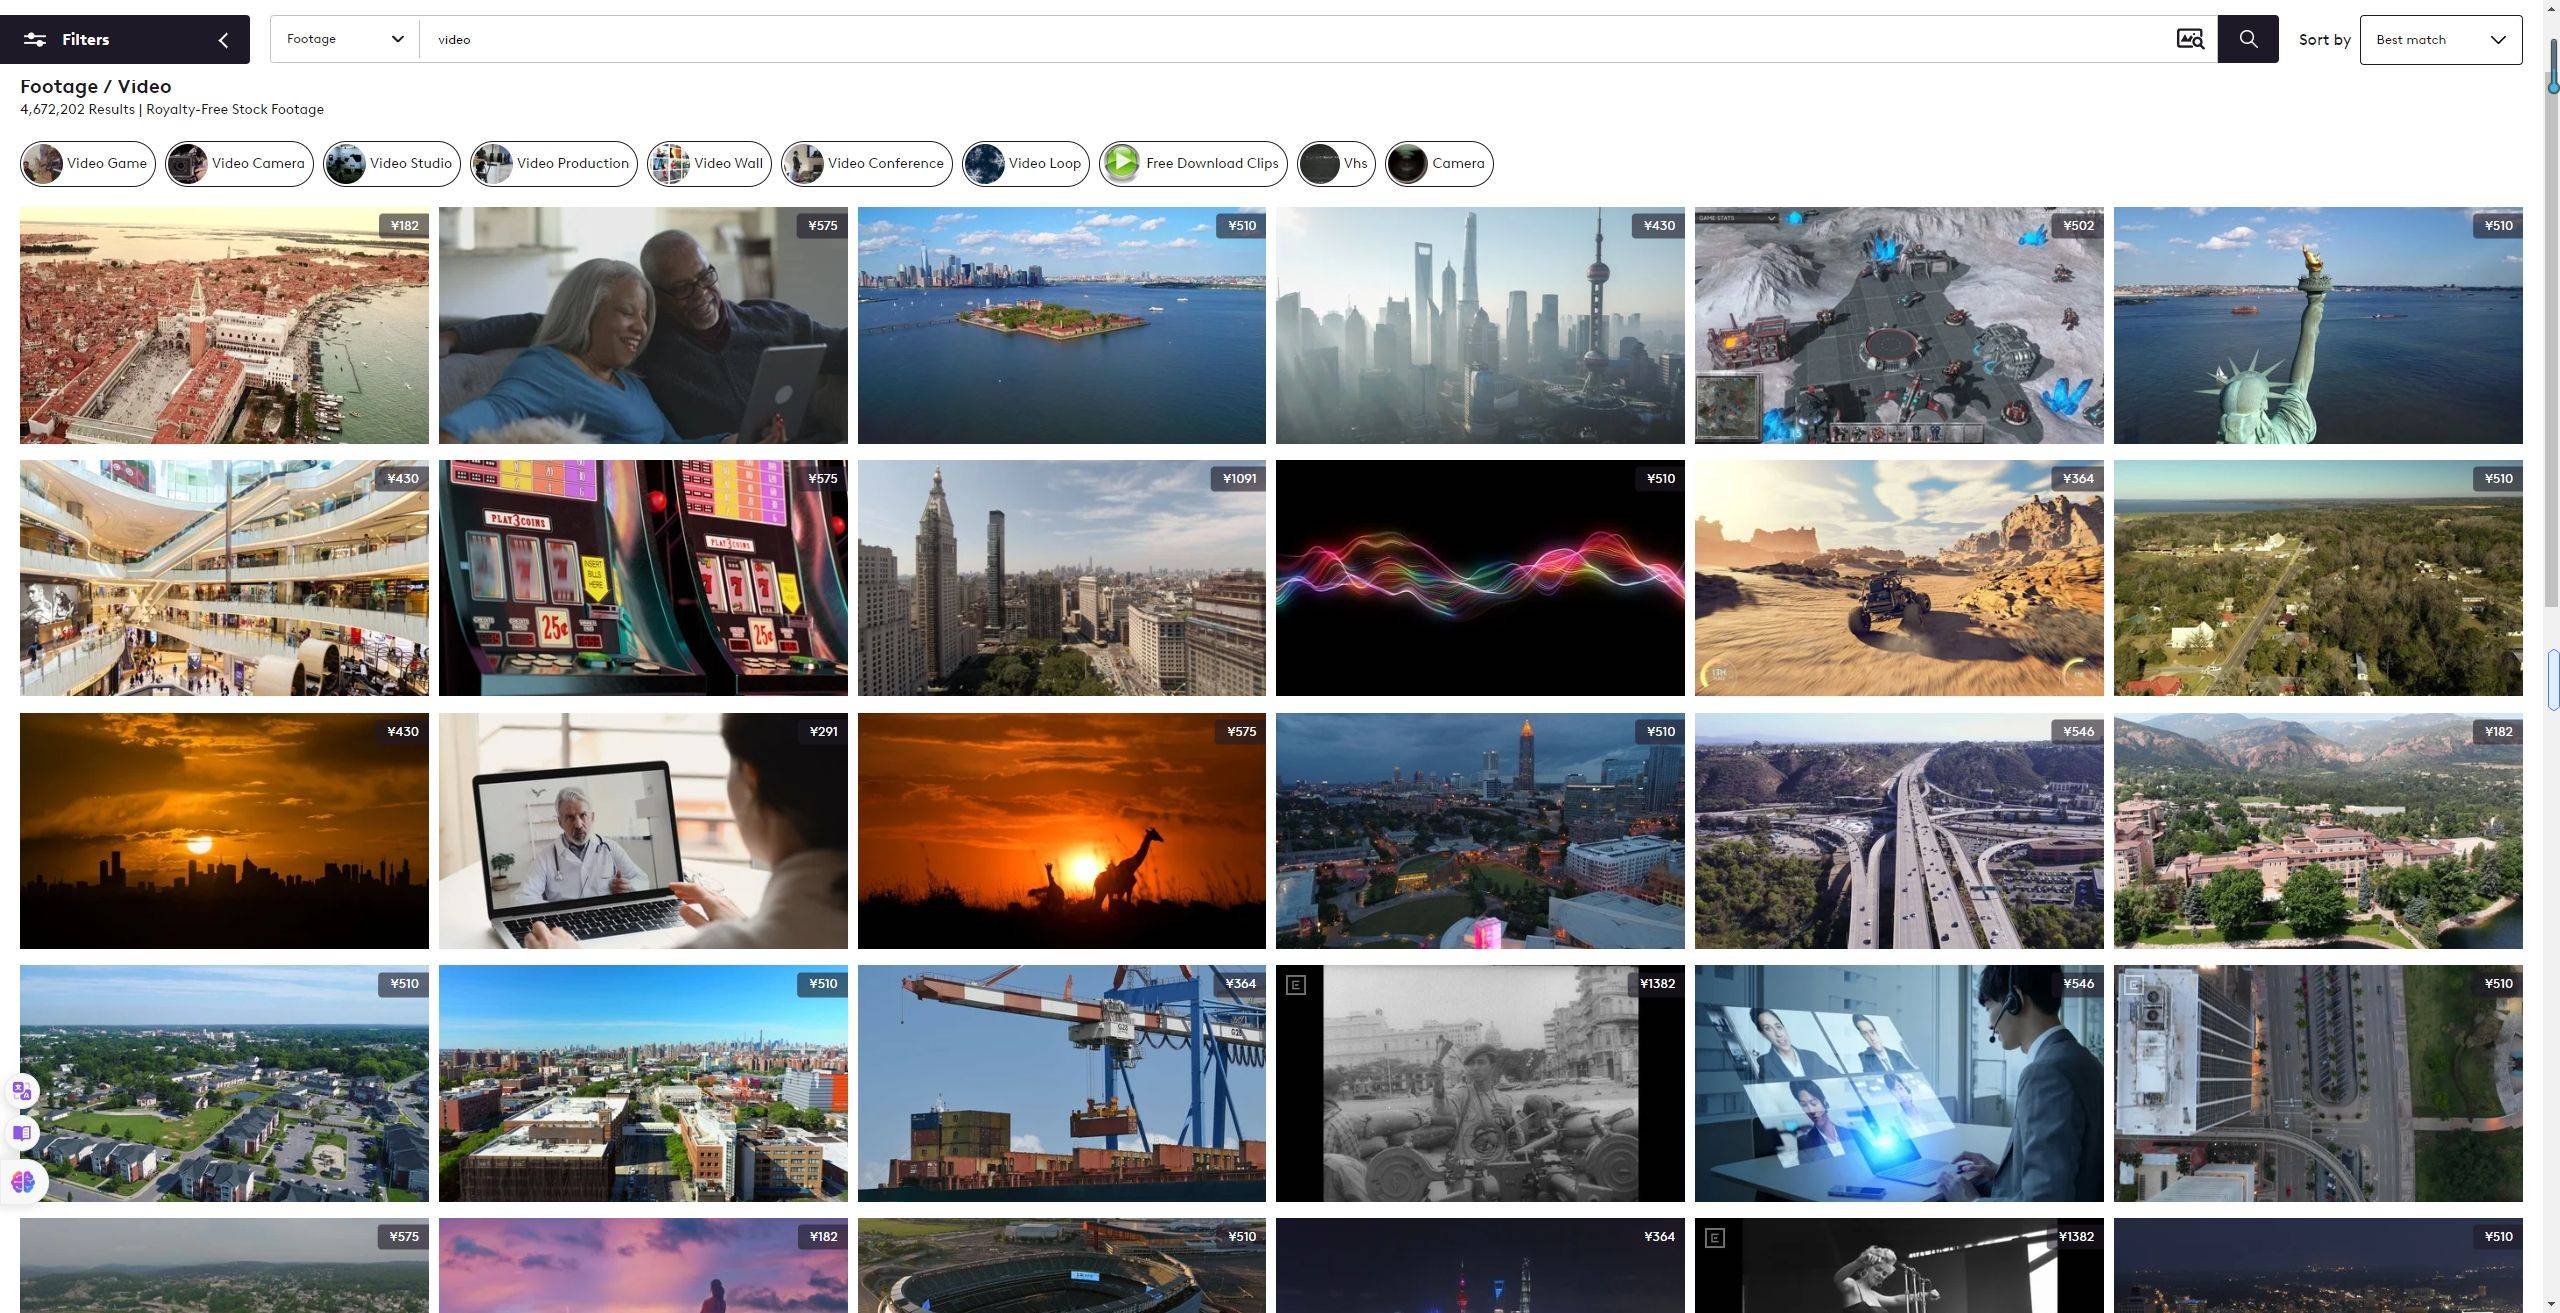The width and height of the screenshot is (2560, 1313).
Task: Click the Vhs related search chip
Action: click(x=1336, y=164)
